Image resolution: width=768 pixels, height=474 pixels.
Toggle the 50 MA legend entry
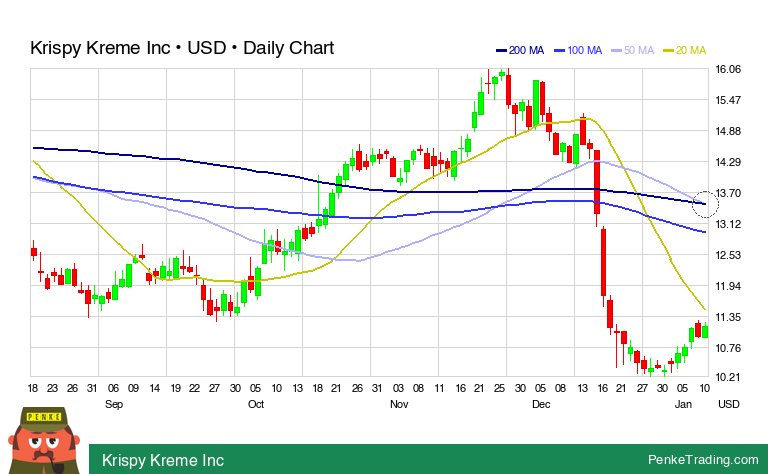632,50
